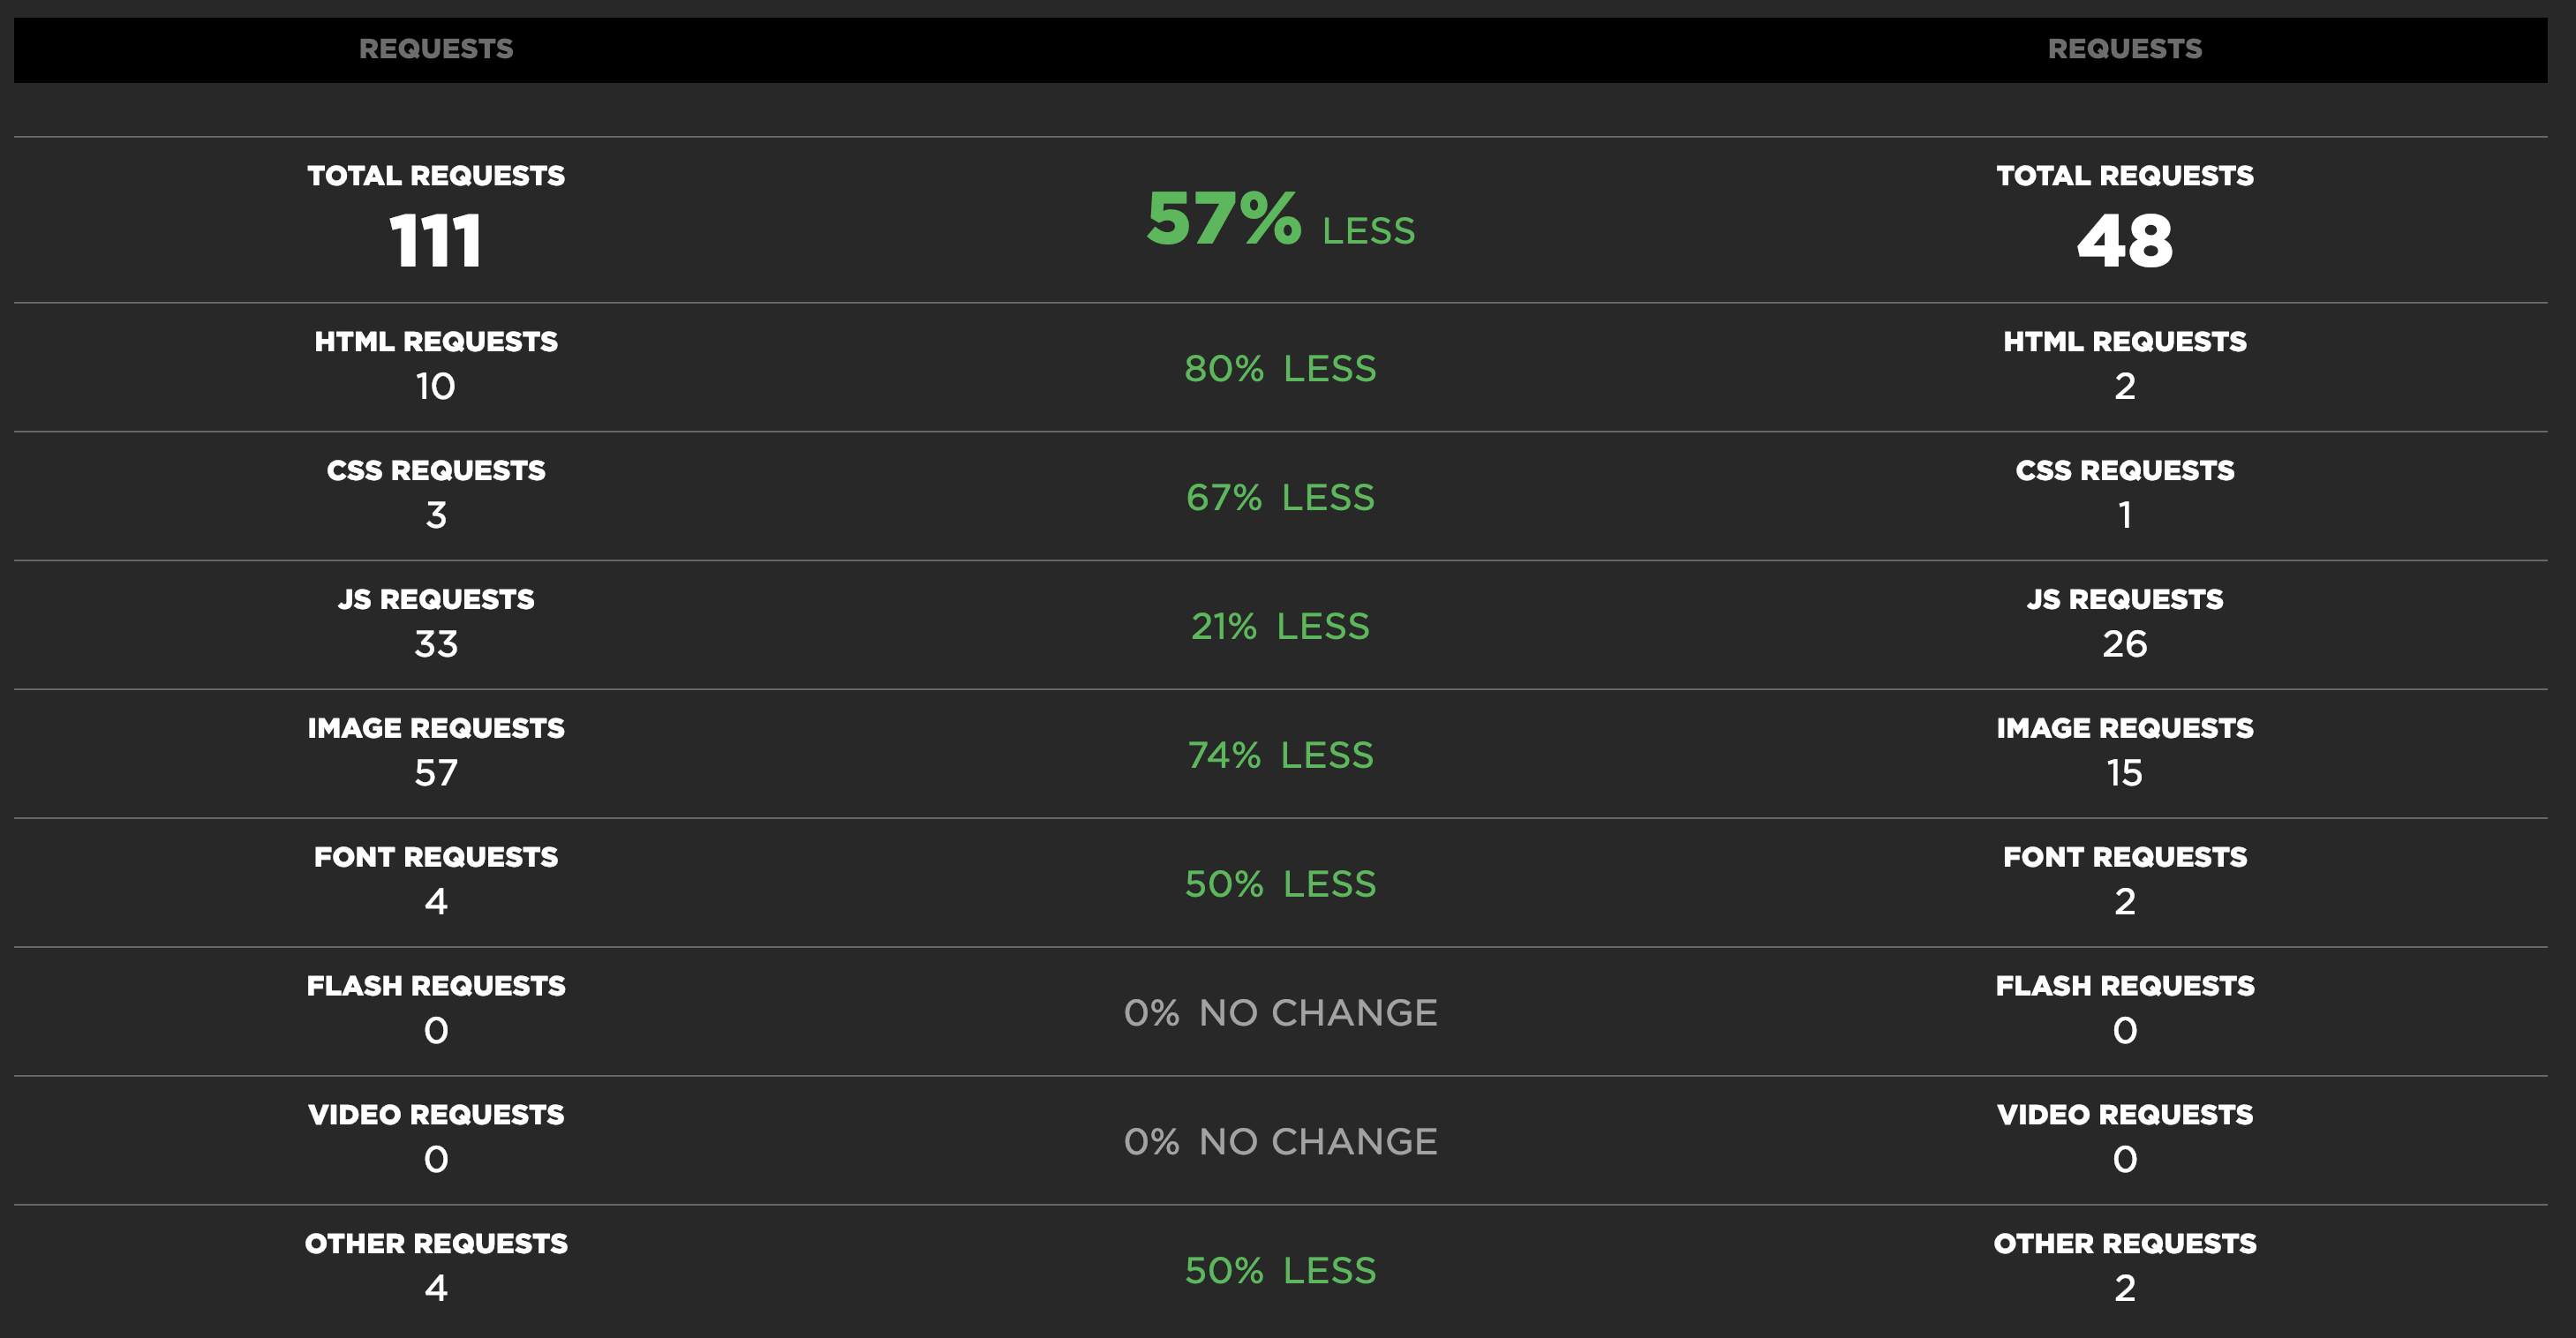The width and height of the screenshot is (2576, 1338).
Task: Click the 67% LESS CSS requests comparison
Action: tap(1280, 498)
